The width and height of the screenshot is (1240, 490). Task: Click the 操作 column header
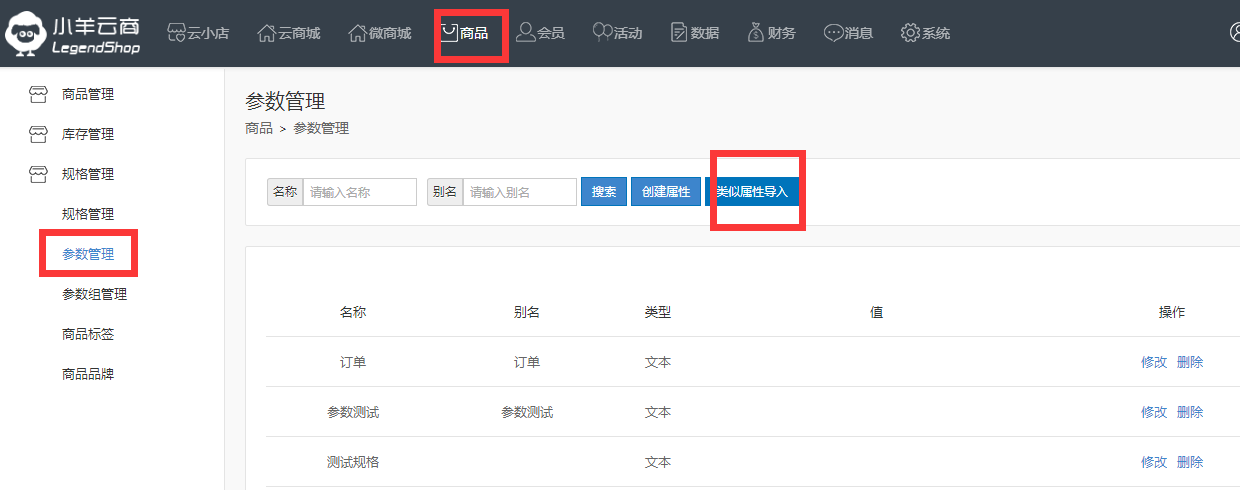point(1172,312)
